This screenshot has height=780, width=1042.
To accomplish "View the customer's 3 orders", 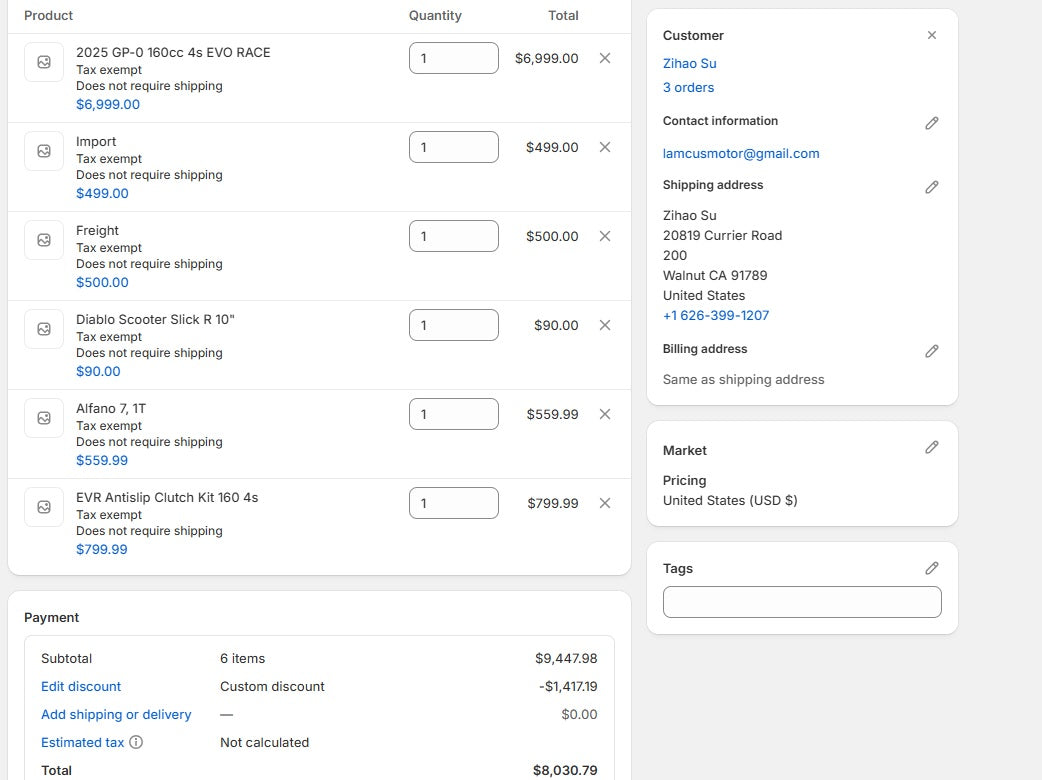I will pos(688,88).
